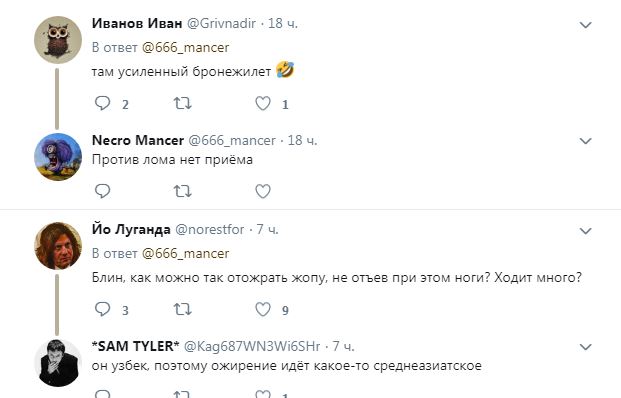Open the dropdown chevron on Йо Луганда's tweet
Screen dimensions: 621x398
pos(585,231)
